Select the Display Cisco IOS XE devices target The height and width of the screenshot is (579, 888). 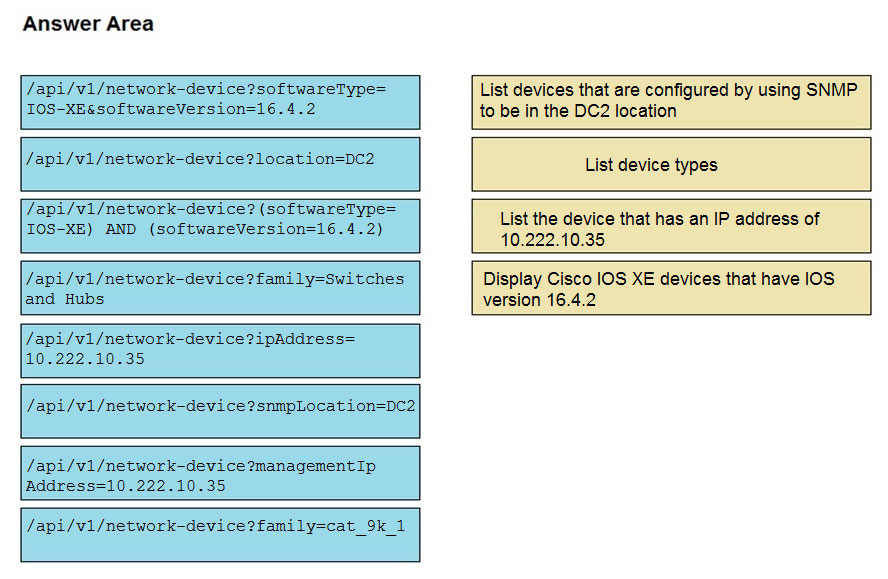tap(671, 288)
